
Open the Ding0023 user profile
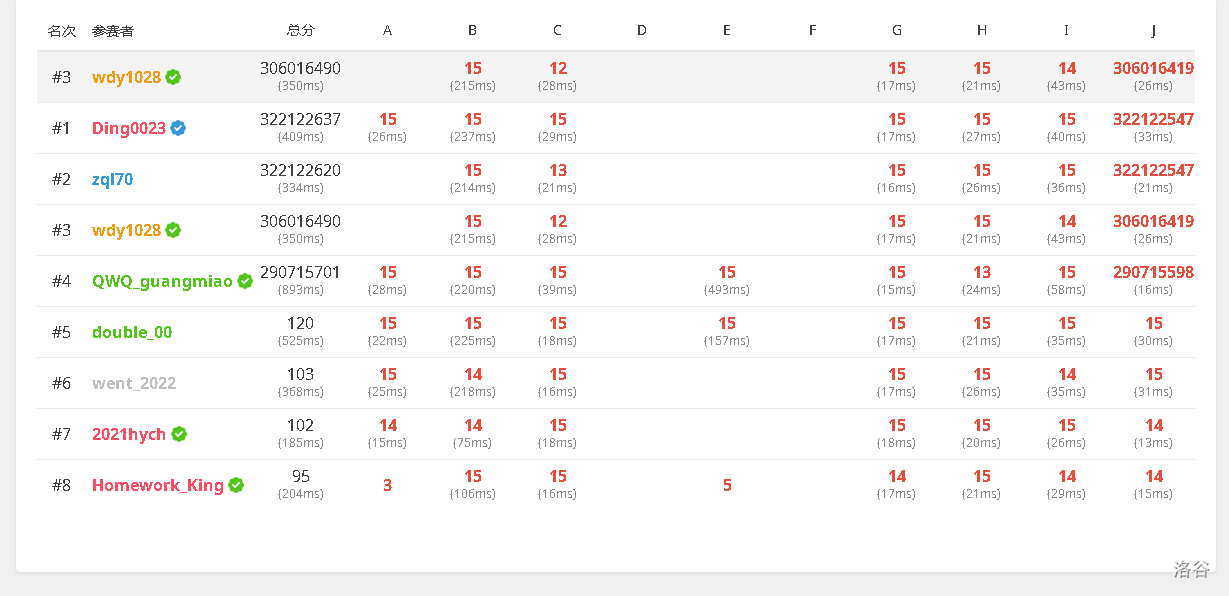(x=129, y=128)
